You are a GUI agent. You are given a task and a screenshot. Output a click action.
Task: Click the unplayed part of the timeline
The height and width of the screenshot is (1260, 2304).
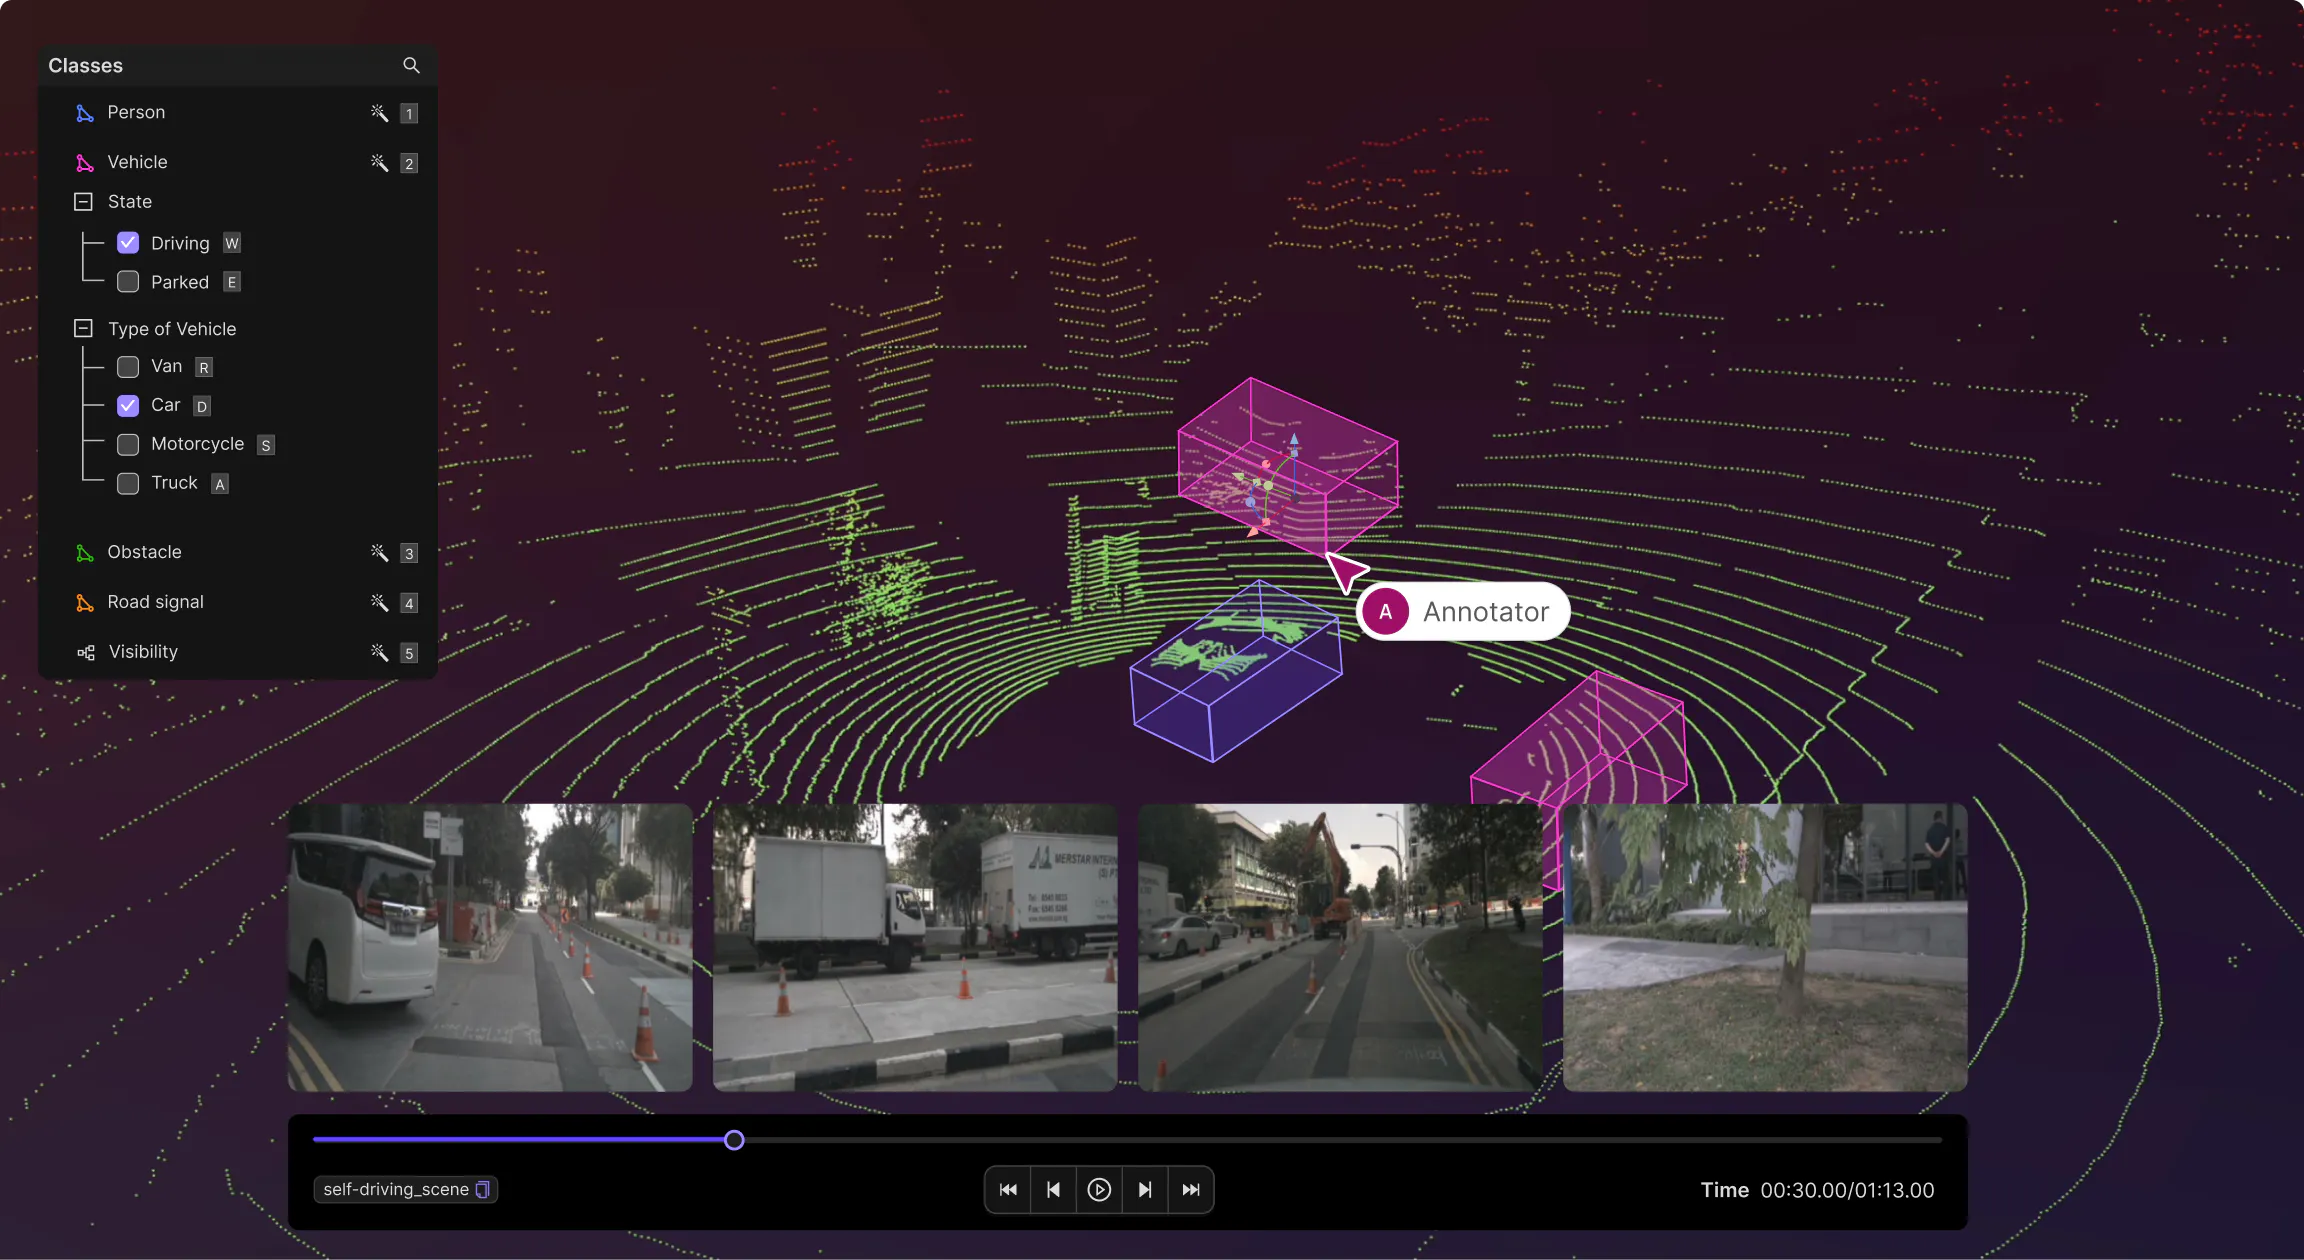(1343, 1140)
